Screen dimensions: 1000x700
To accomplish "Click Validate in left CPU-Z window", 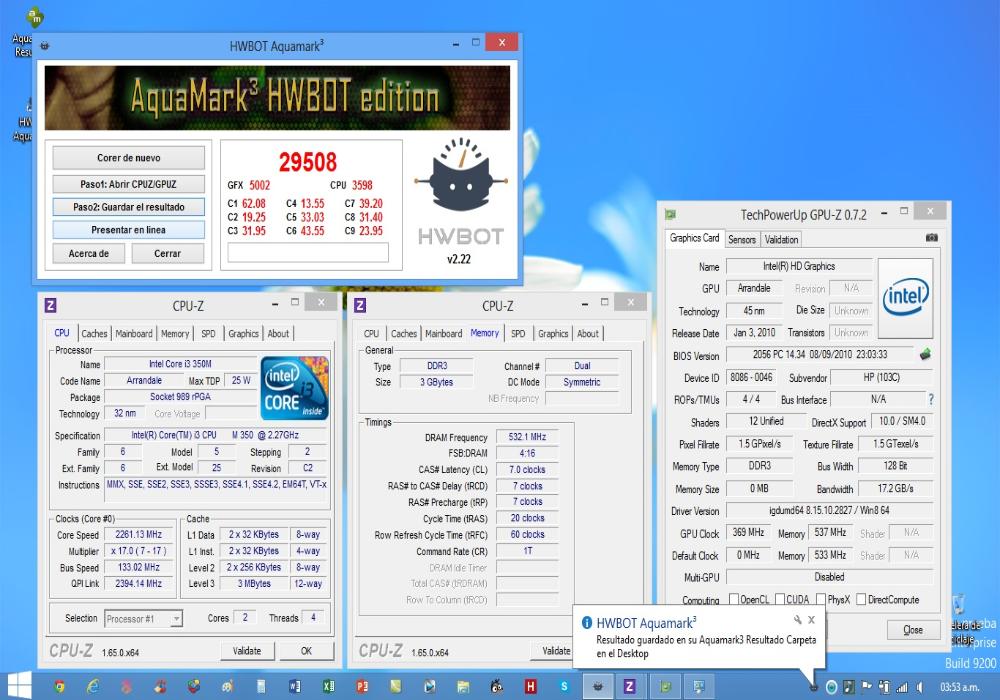I will point(247,651).
